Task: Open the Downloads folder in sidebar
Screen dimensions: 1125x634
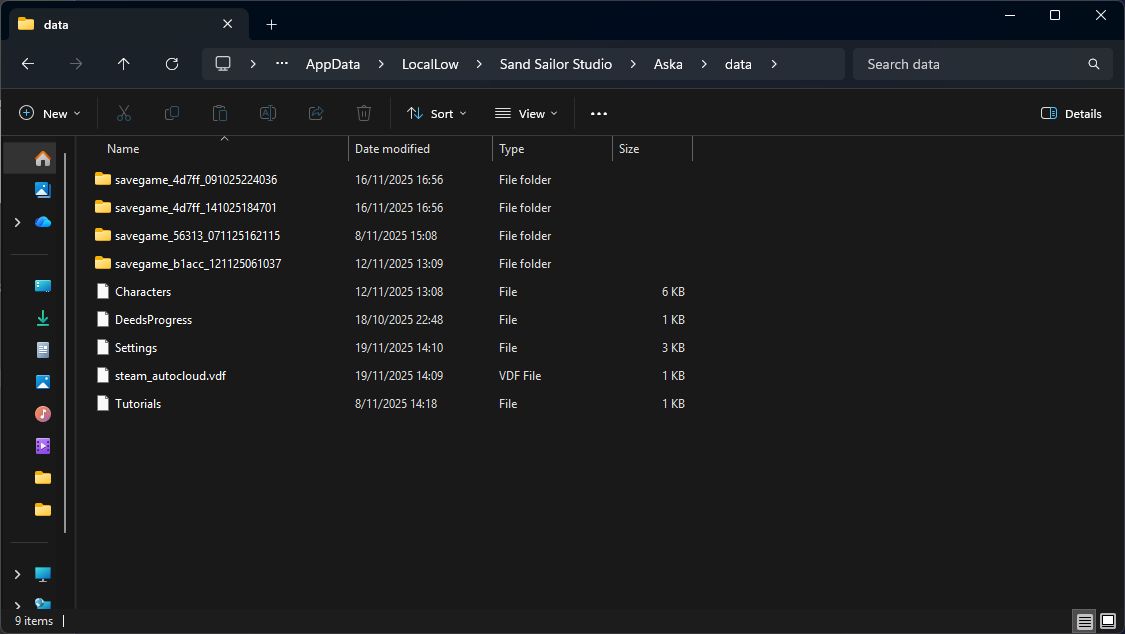Action: tap(42, 318)
